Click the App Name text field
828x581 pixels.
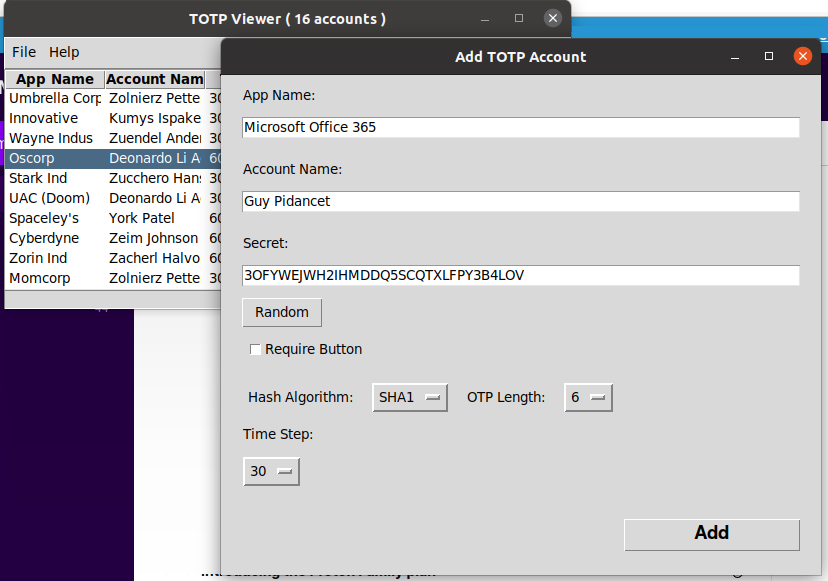point(520,127)
